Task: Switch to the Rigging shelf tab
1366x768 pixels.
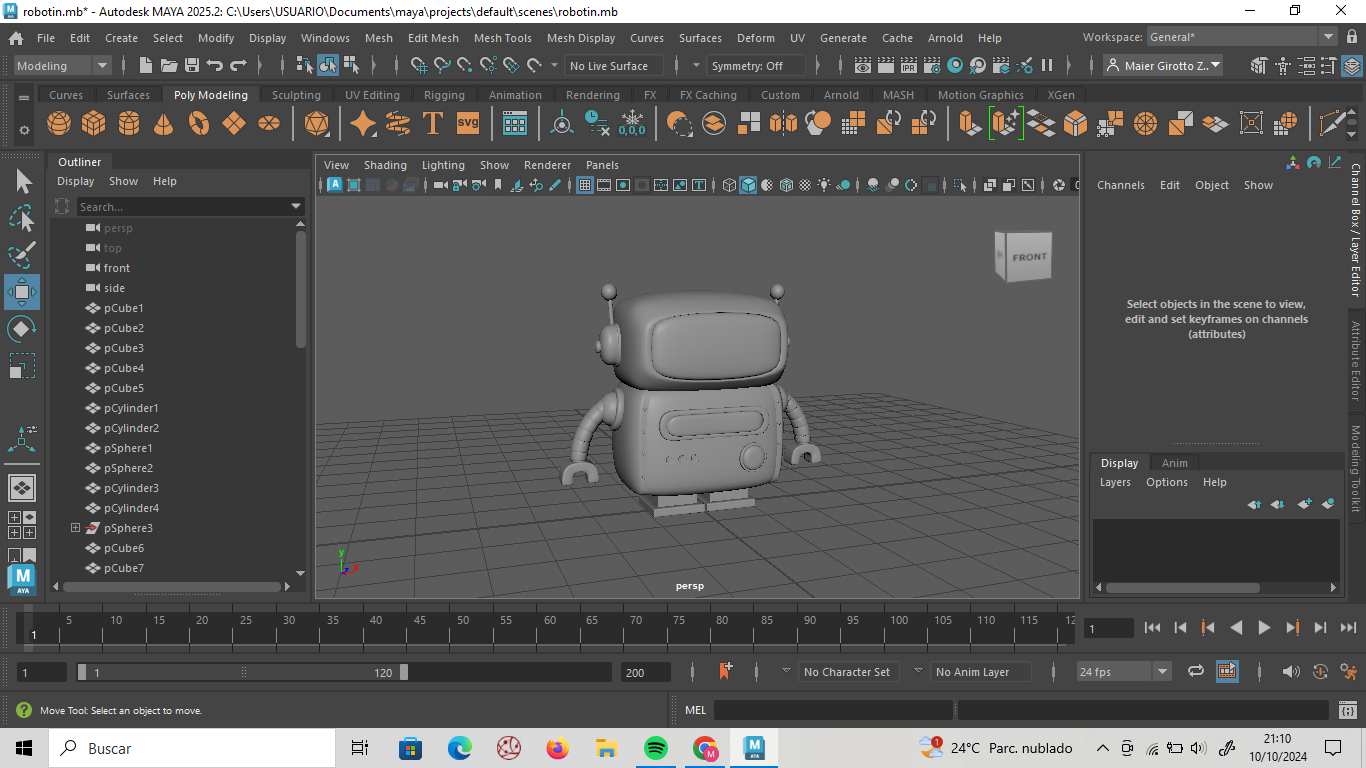Action: (x=444, y=95)
